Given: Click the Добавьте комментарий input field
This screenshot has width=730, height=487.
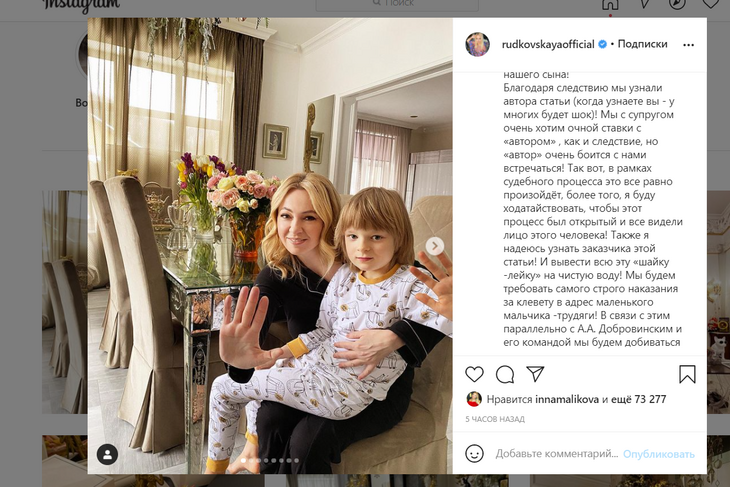Looking at the screenshot, I should [x=556, y=453].
